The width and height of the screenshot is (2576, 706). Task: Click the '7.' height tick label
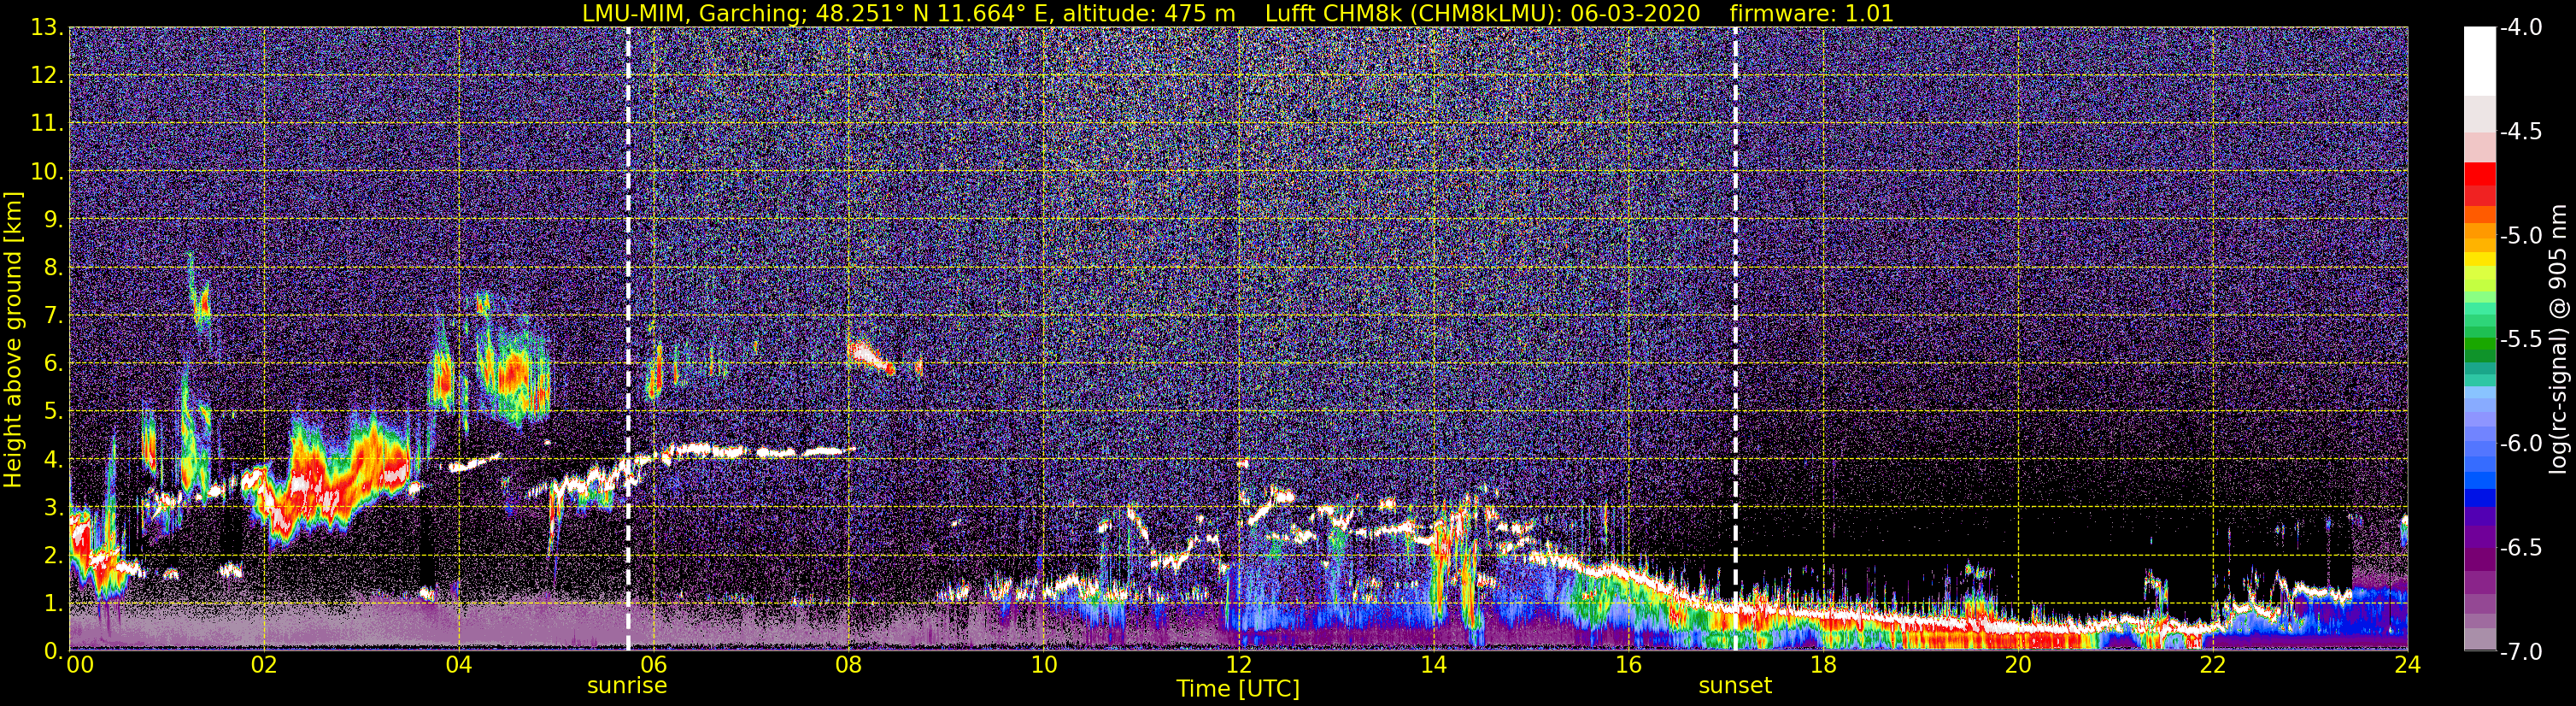(53, 316)
